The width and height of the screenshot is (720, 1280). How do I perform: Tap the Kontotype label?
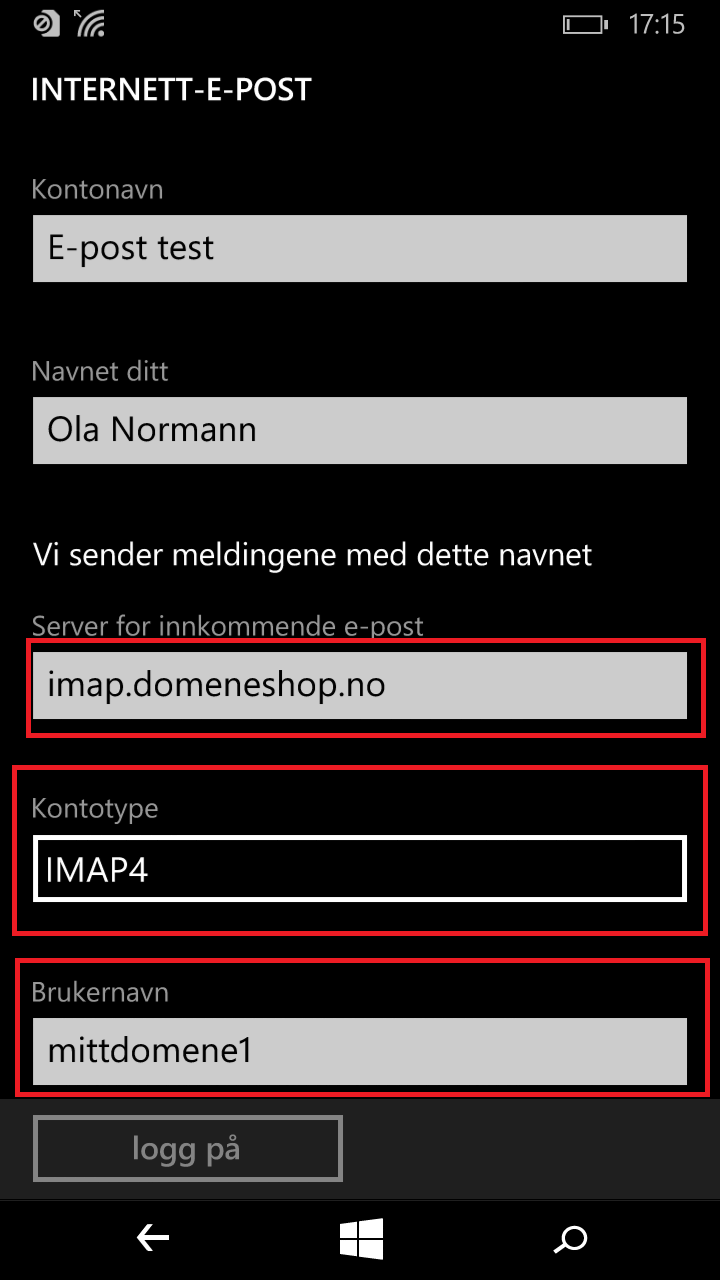tap(95, 808)
